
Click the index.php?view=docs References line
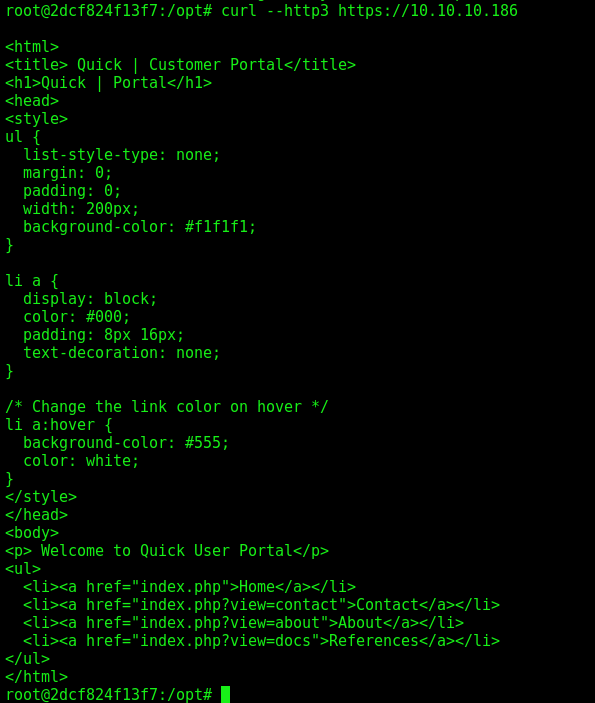[x=261, y=640]
